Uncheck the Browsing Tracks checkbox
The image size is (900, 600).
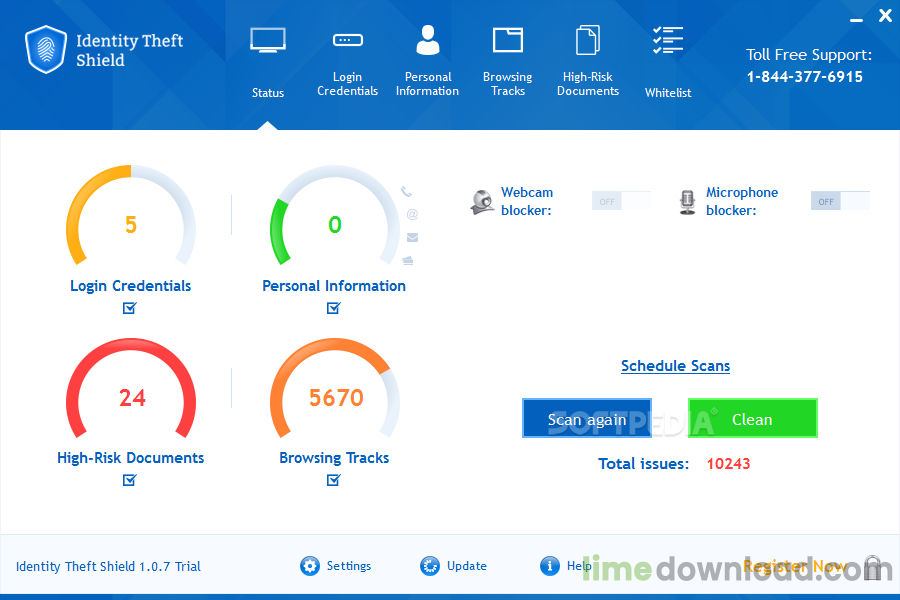tap(333, 480)
